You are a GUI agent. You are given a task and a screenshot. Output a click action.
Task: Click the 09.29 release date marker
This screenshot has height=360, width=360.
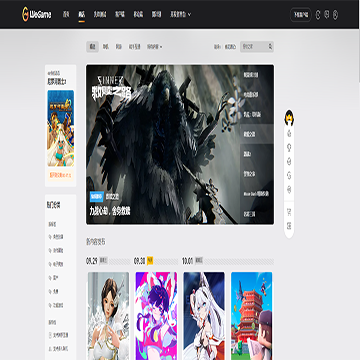[x=91, y=261]
